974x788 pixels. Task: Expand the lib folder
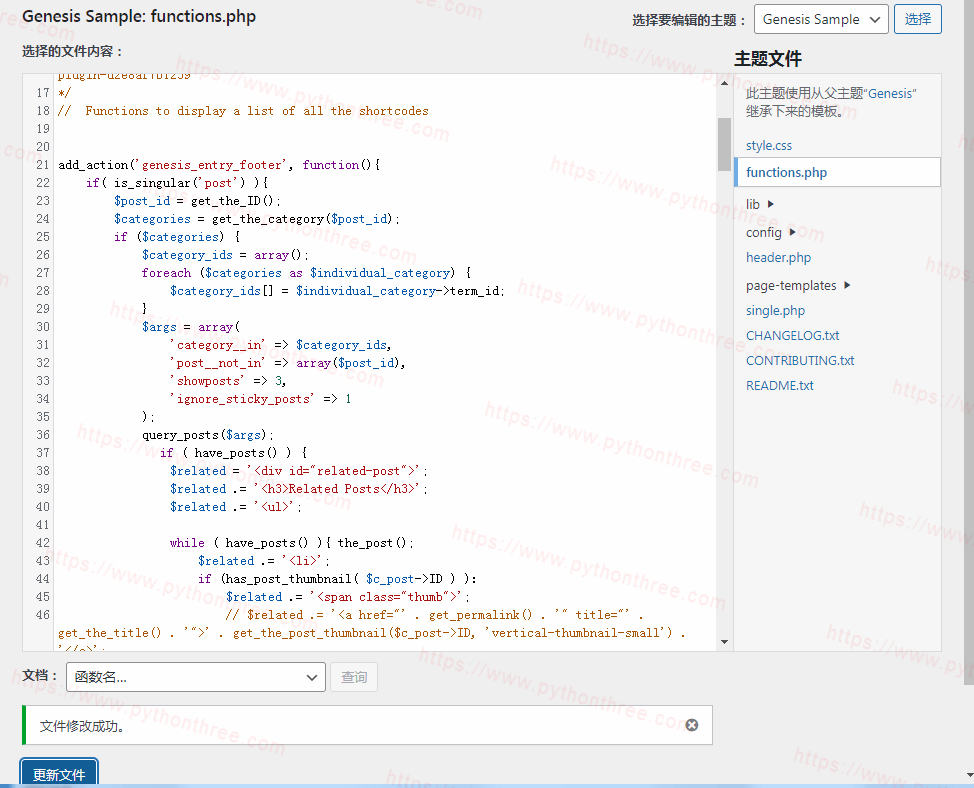[760, 204]
